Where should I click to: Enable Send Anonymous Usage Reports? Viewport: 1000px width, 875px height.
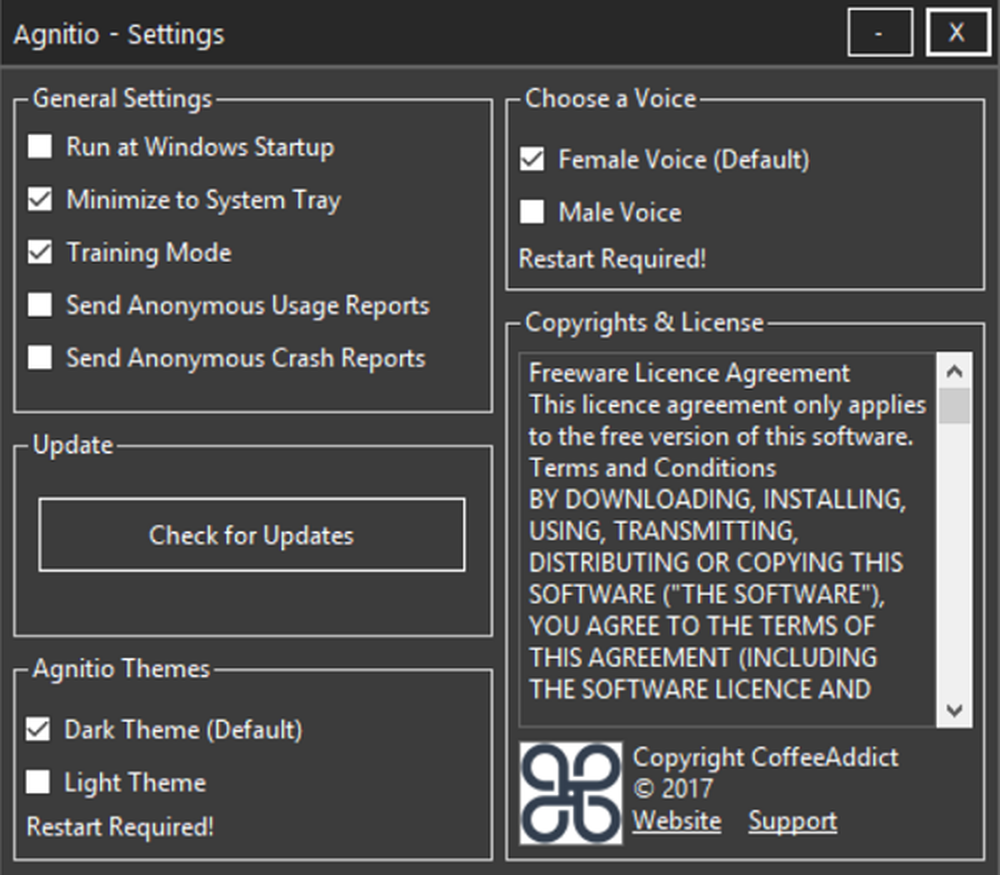[x=40, y=305]
